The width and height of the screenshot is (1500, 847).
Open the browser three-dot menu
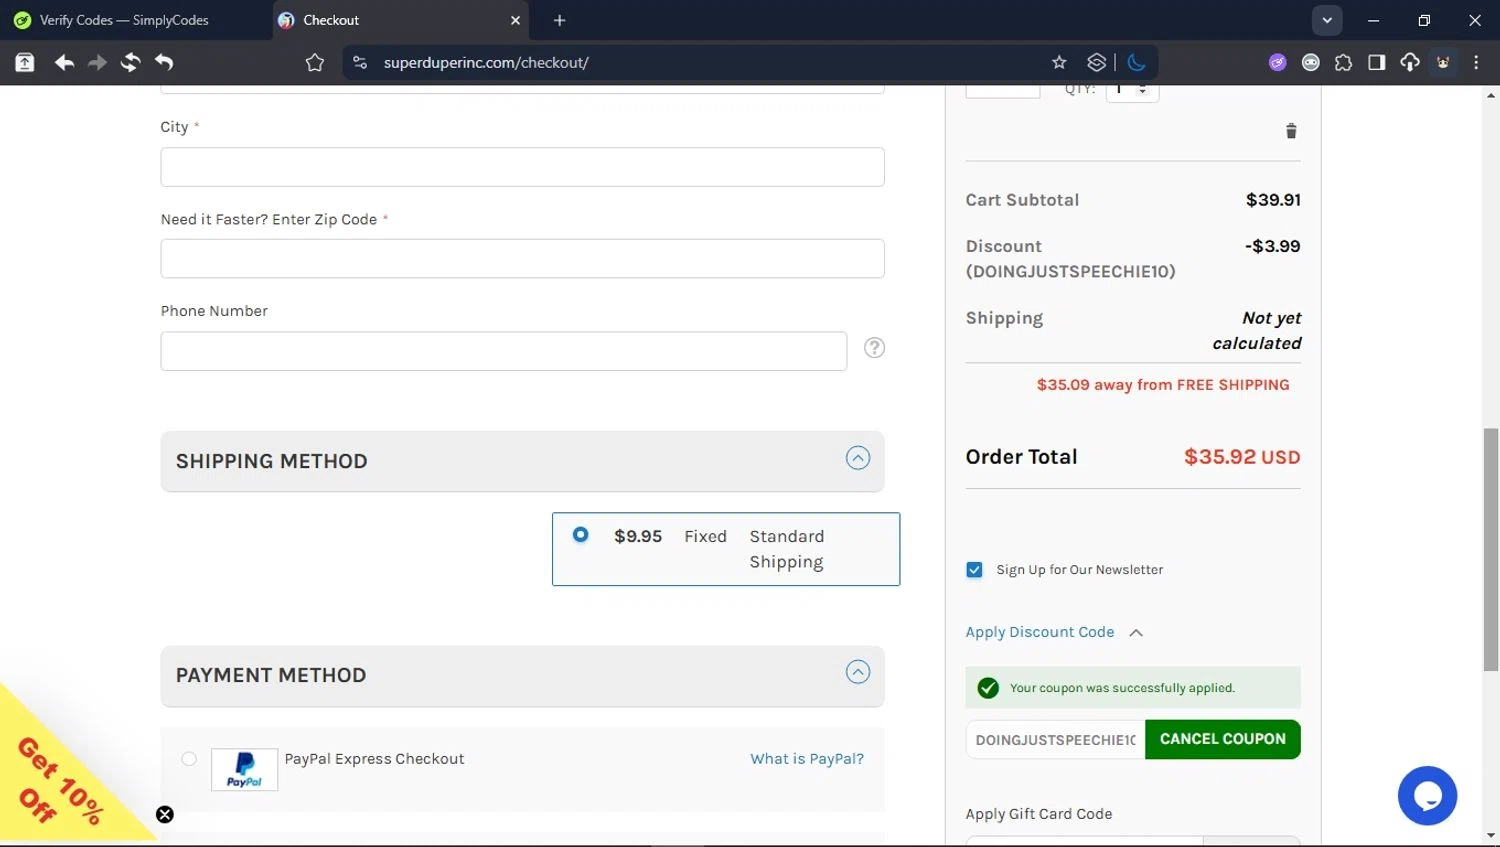(x=1476, y=63)
